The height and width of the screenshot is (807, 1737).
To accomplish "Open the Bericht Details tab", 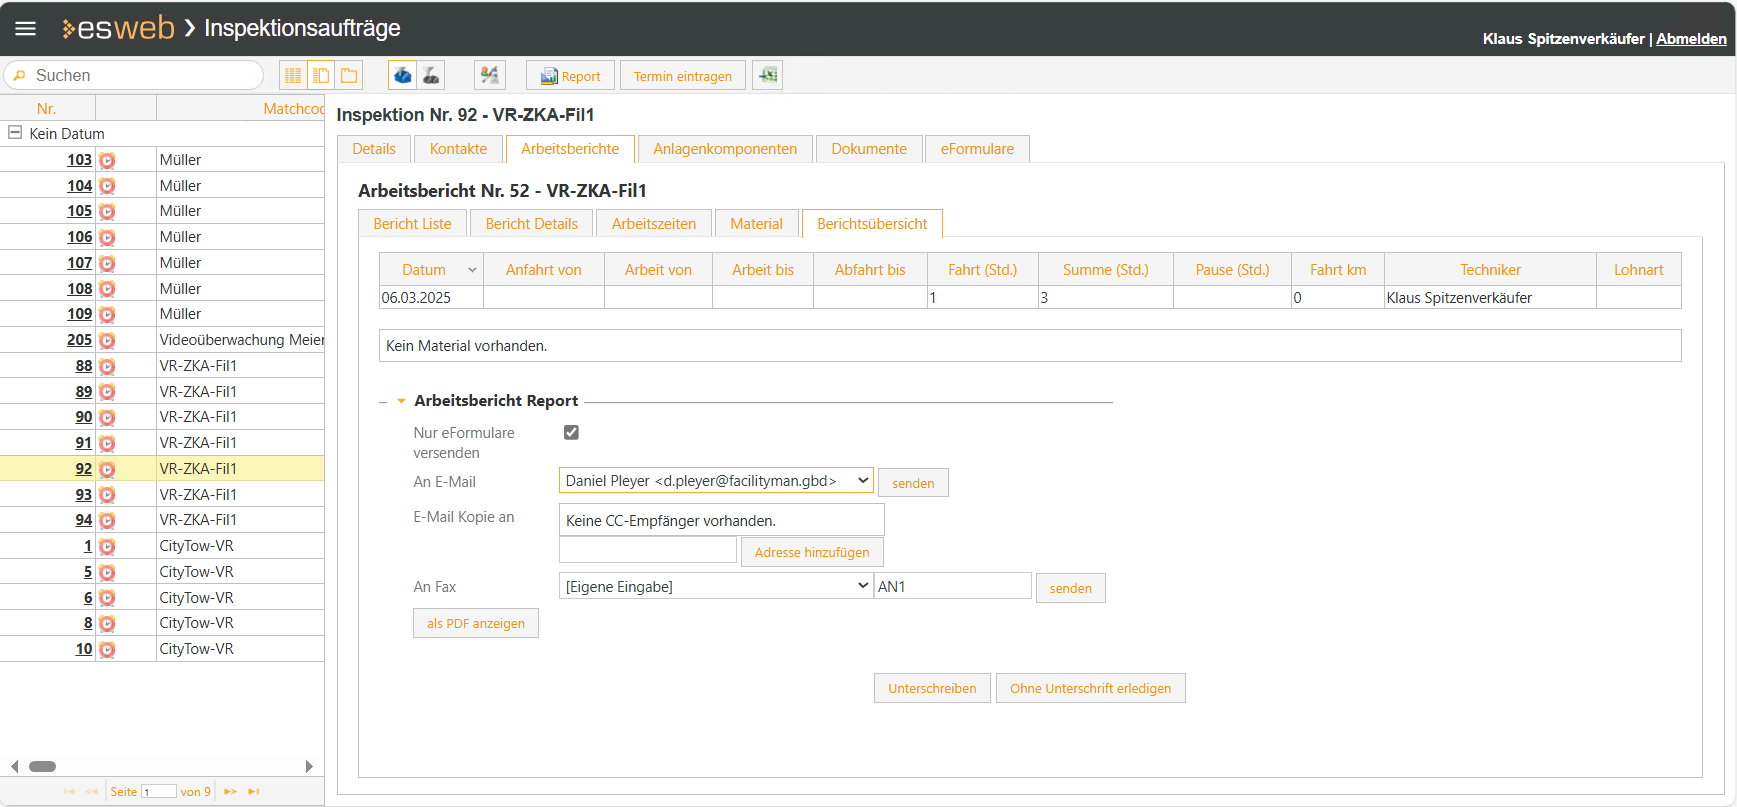I will (532, 224).
